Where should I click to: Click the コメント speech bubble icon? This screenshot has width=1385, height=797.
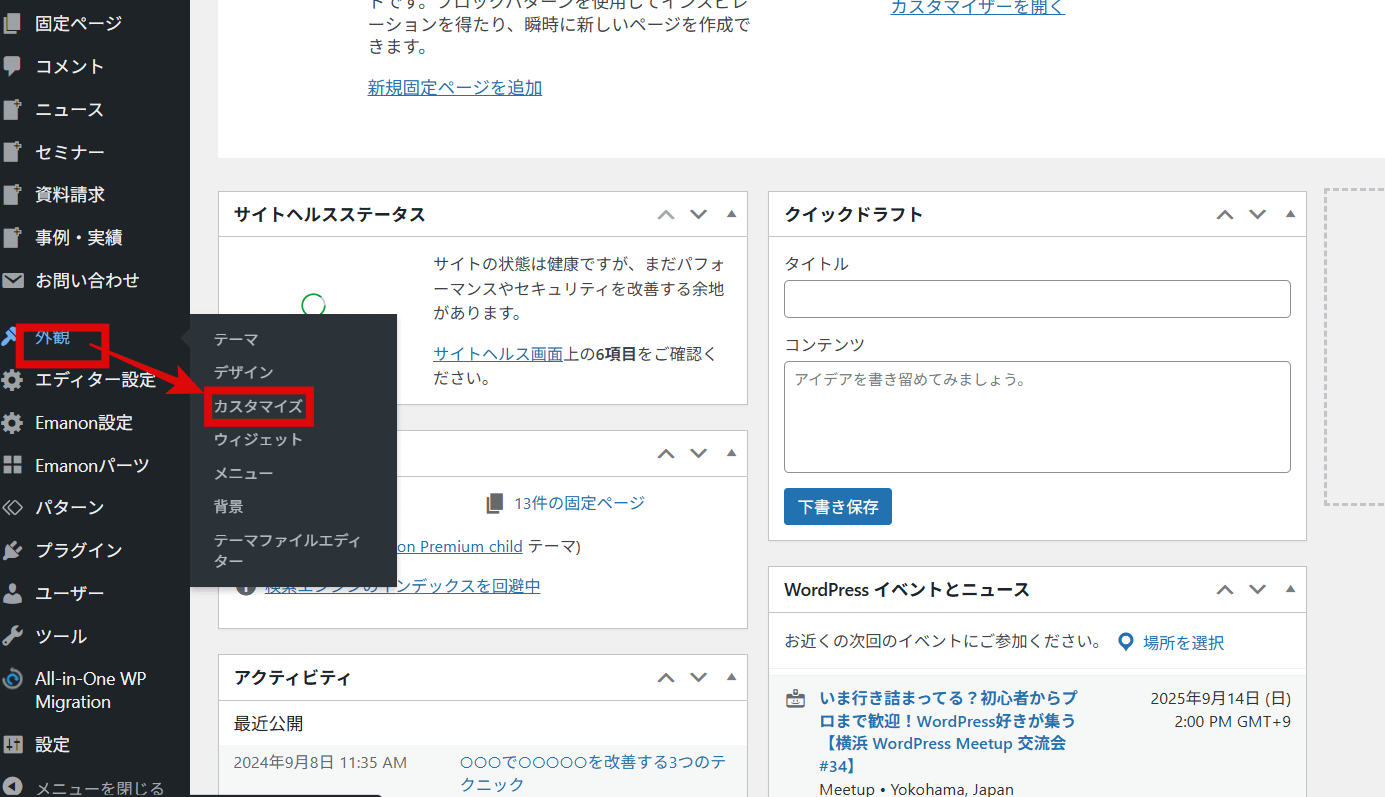tap(13, 67)
